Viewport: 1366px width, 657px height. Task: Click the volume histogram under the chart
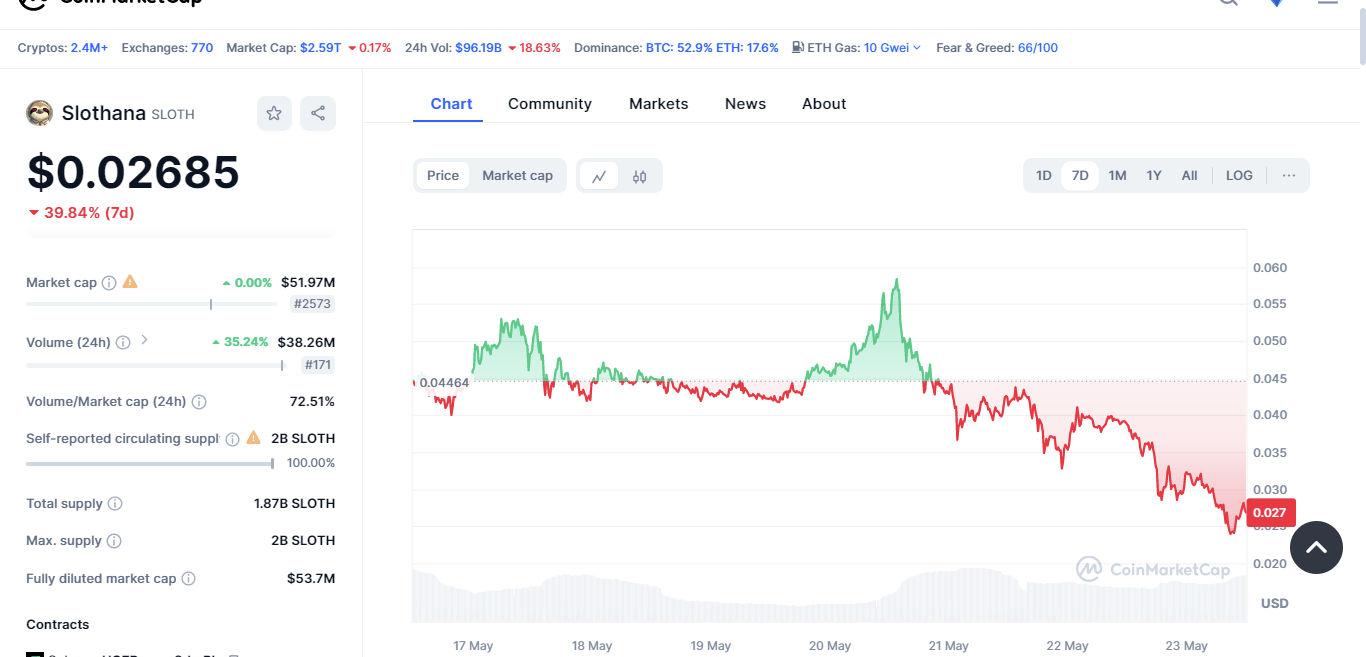tap(830, 595)
